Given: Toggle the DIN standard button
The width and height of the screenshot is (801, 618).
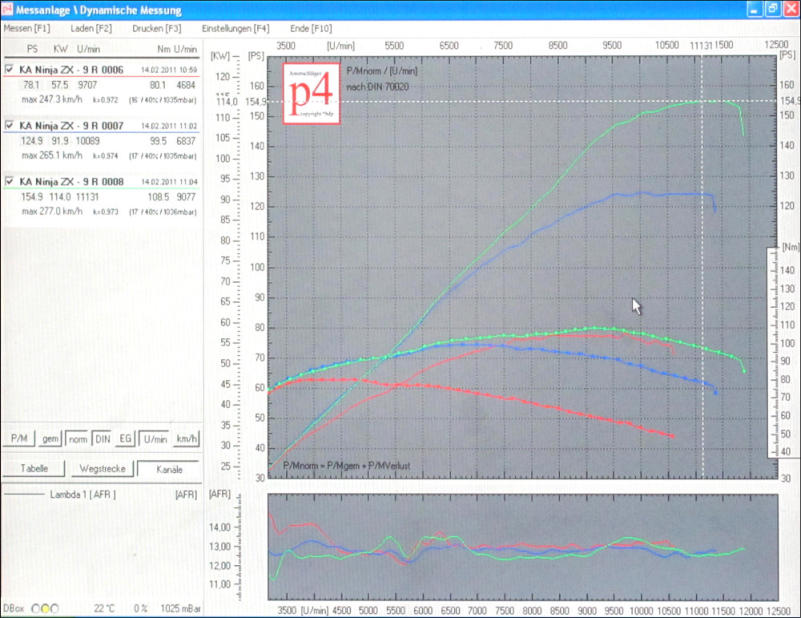Looking at the screenshot, I should tap(102, 438).
